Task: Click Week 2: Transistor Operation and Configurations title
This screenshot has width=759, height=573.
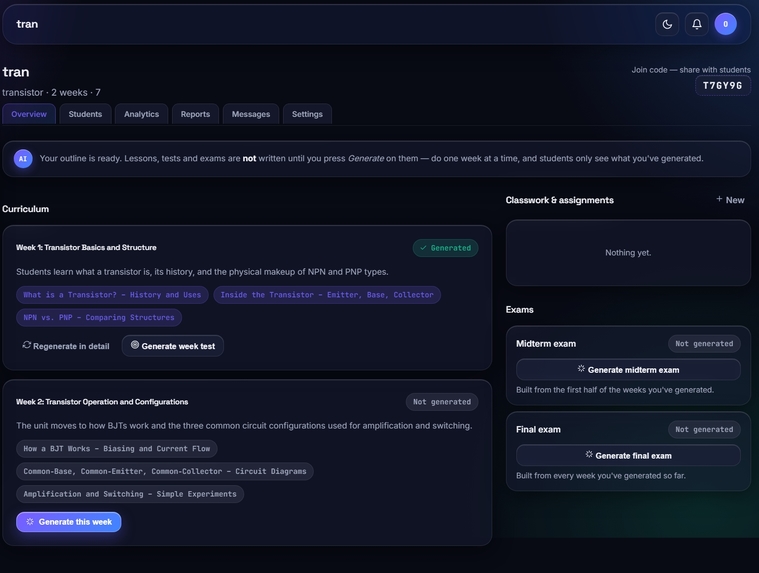Action: click(102, 402)
